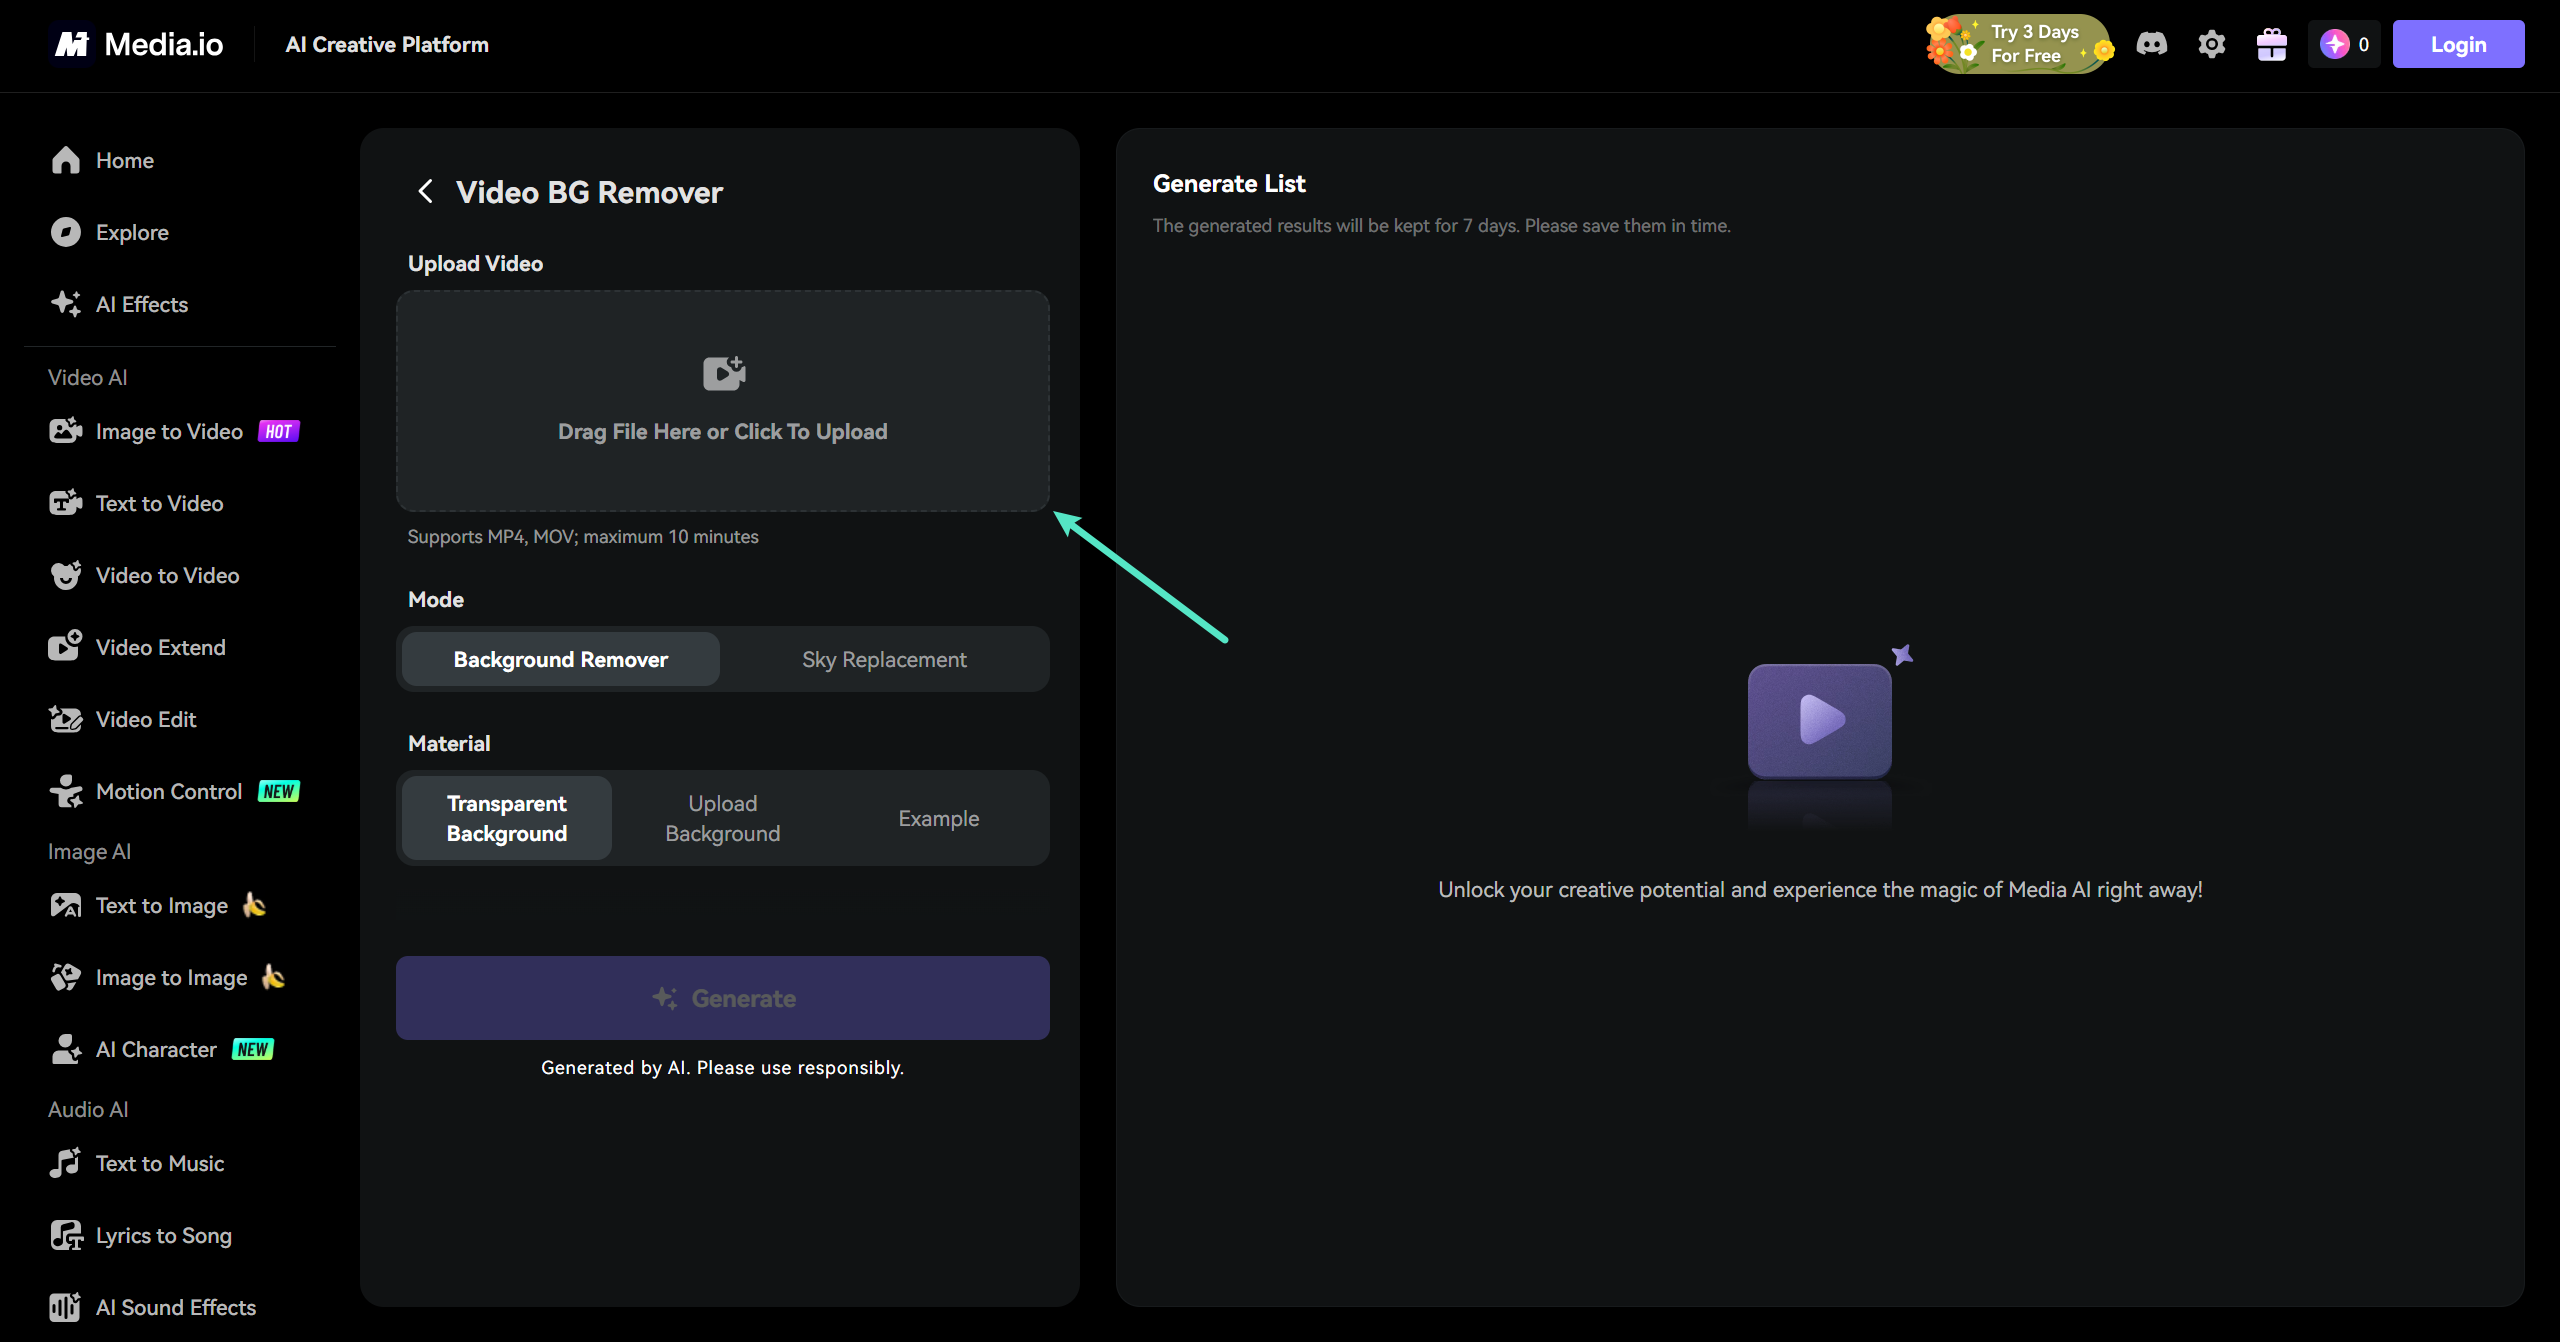Select the Example material tab

(x=938, y=818)
